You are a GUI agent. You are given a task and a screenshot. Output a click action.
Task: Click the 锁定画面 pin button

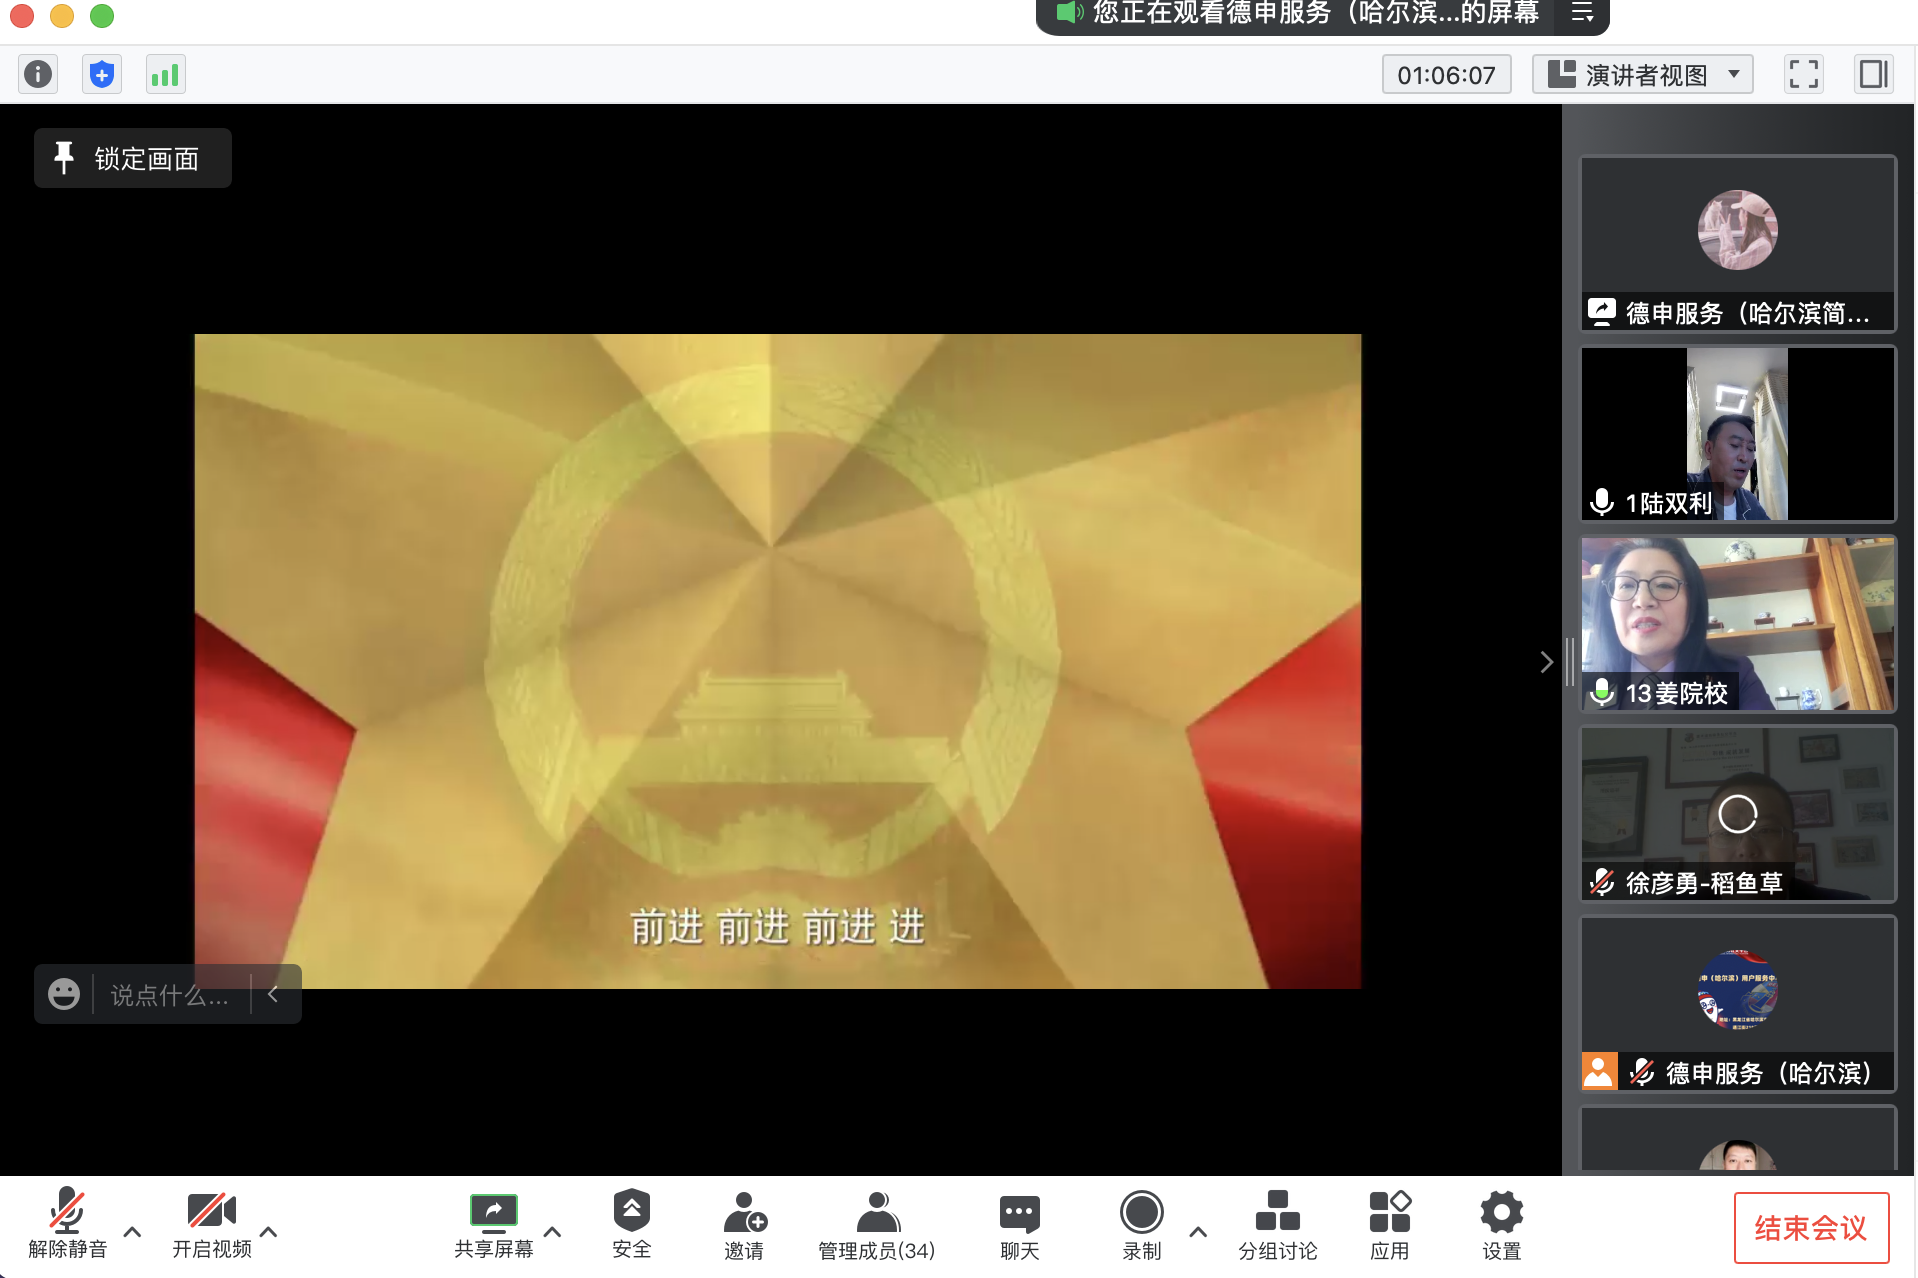tap(133, 158)
